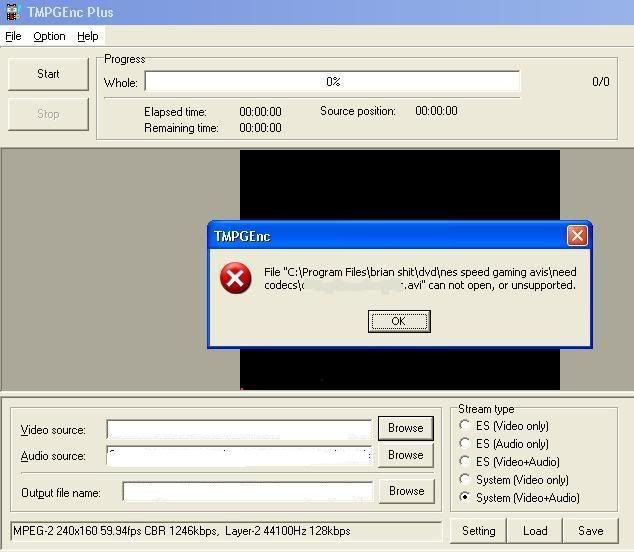The height and width of the screenshot is (552, 634).
Task: Select ES (Audio only) stream type
Action: tap(504, 444)
